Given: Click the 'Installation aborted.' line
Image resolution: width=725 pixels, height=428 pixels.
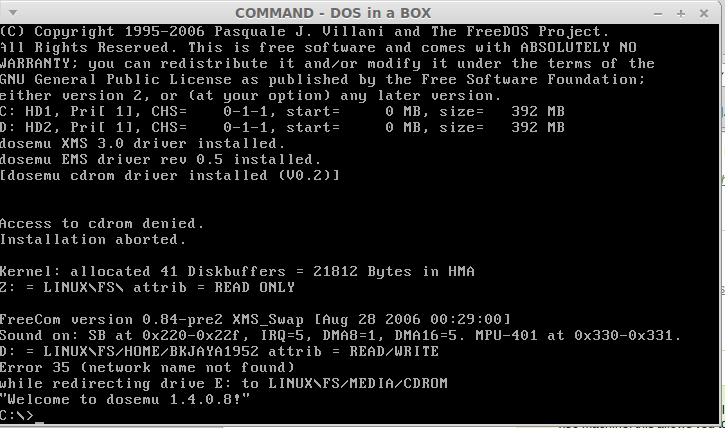Looking at the screenshot, I should tap(93, 239).
